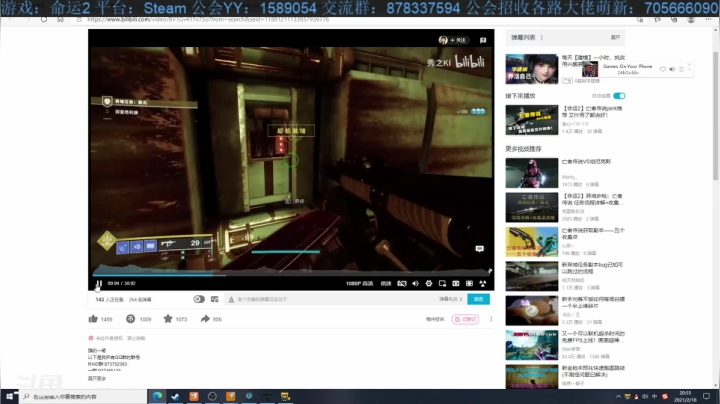Go to browser home page icon
720x404 pixels.
click(60, 20)
